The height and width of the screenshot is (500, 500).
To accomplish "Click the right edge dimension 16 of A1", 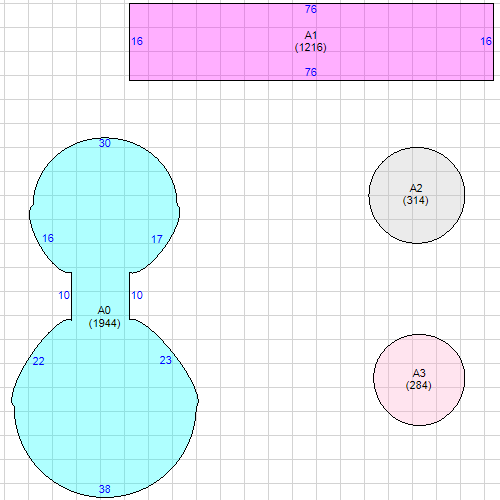I will tap(486, 41).
